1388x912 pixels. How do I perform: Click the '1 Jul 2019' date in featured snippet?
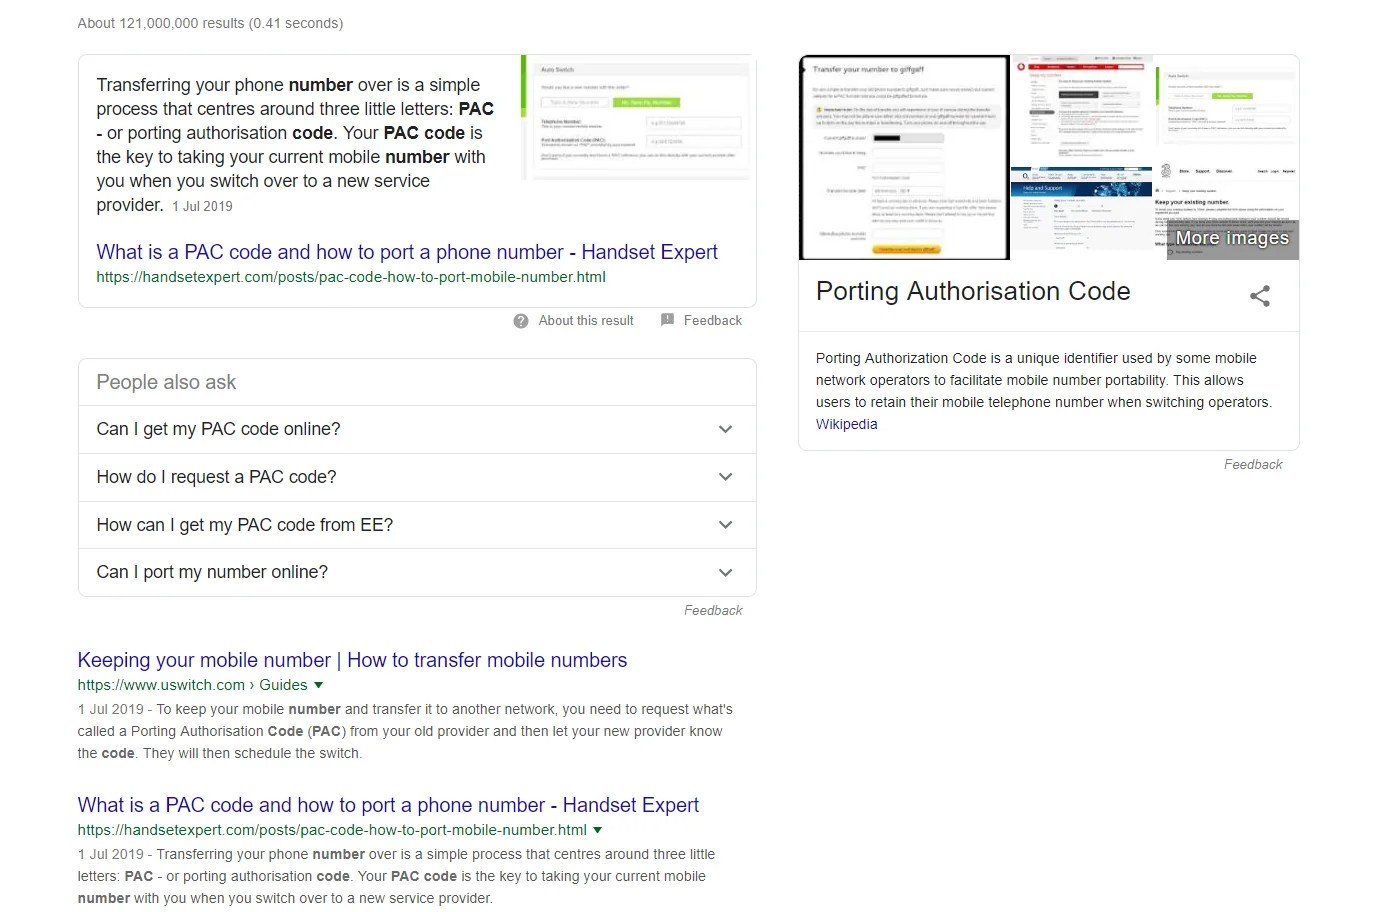coord(202,206)
